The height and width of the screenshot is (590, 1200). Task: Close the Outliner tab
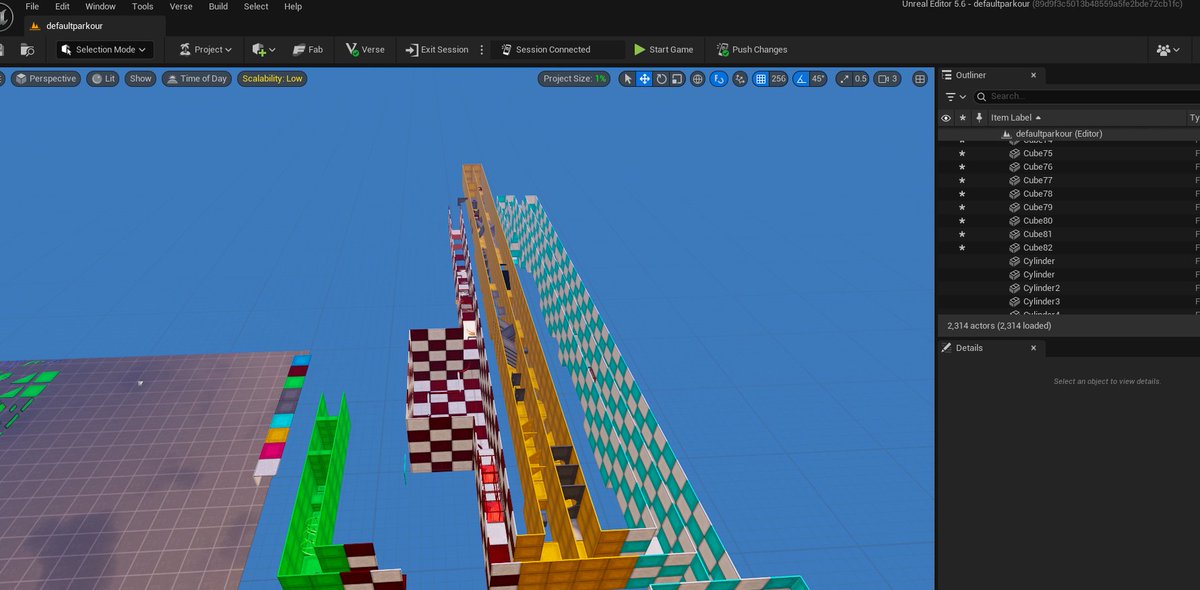pos(1033,75)
